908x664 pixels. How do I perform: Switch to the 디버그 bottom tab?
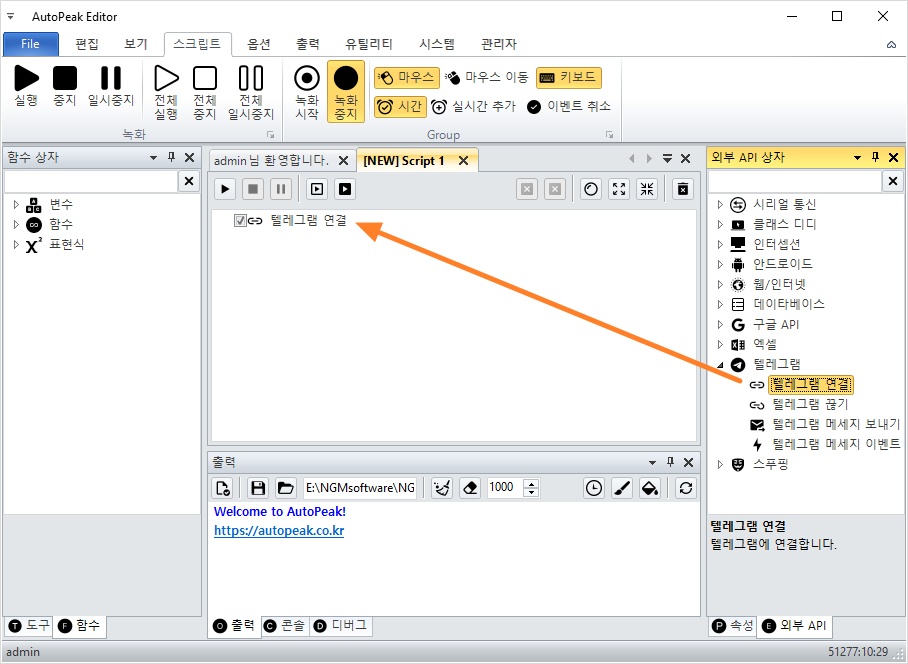coord(341,625)
